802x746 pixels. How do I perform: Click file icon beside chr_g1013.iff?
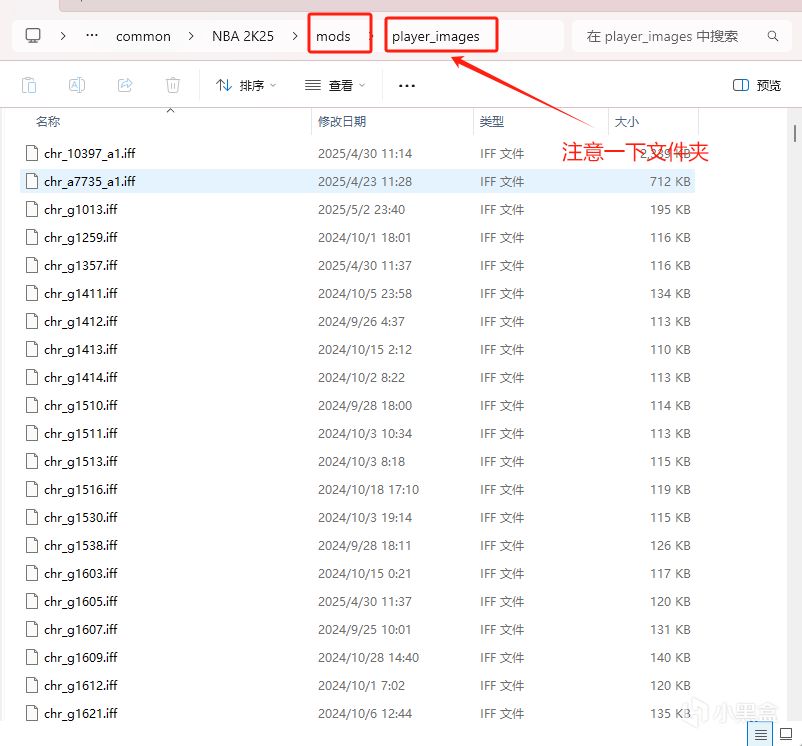(32, 210)
